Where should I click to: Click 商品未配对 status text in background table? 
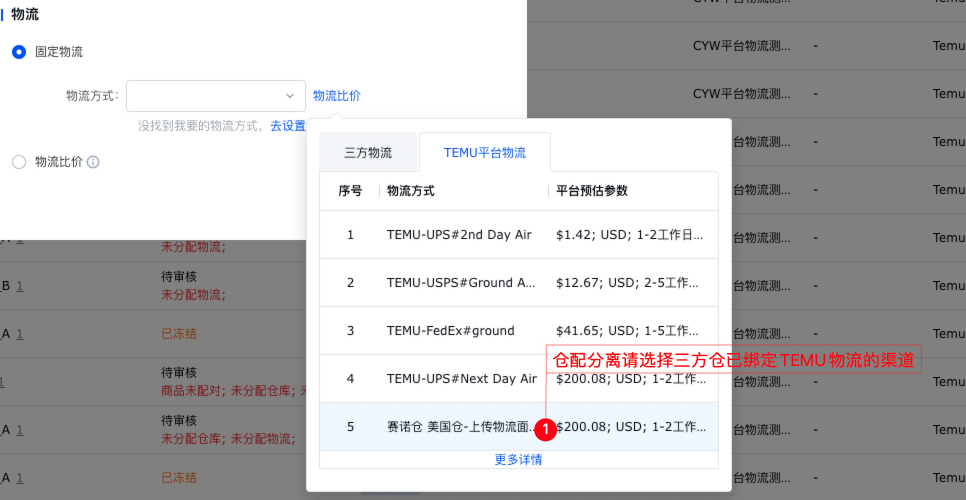190,390
